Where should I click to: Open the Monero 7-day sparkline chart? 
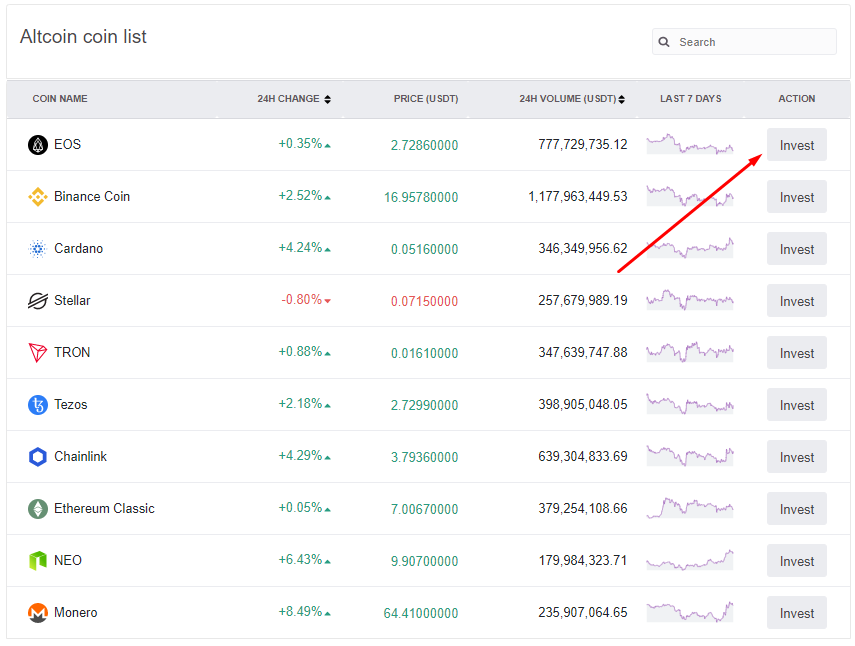tap(690, 612)
